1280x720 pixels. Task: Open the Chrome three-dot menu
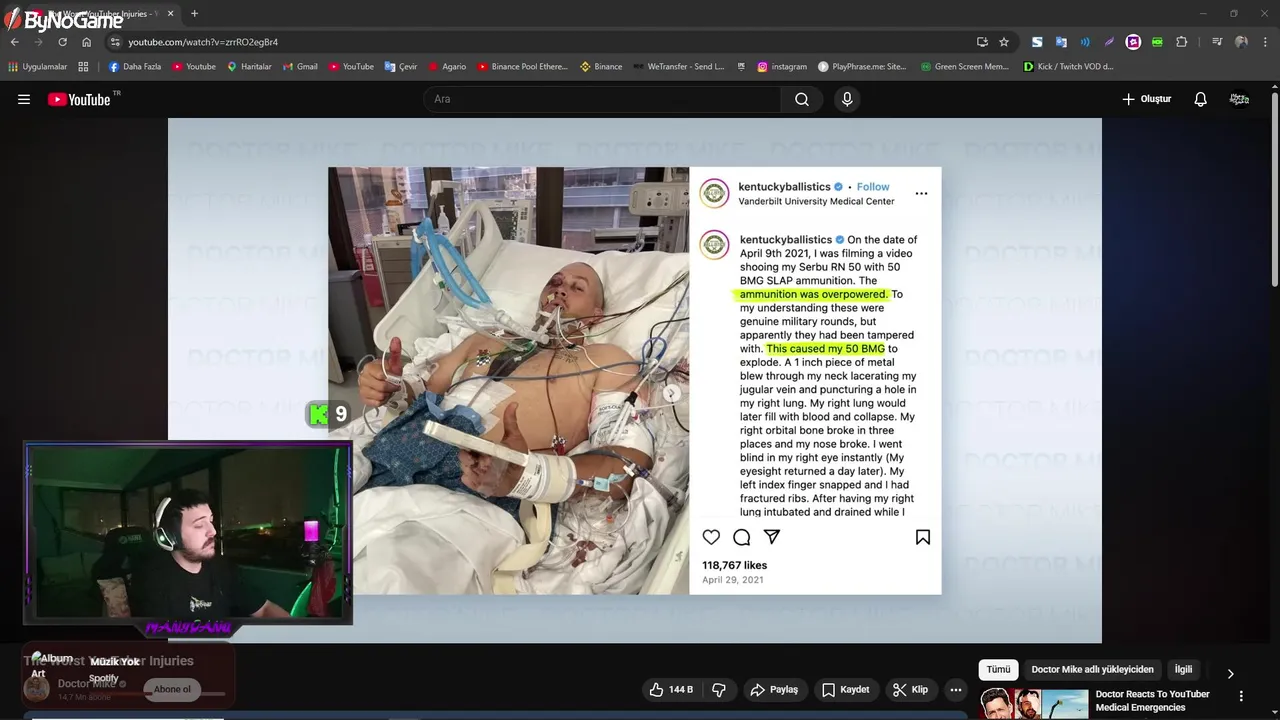[x=1266, y=42]
